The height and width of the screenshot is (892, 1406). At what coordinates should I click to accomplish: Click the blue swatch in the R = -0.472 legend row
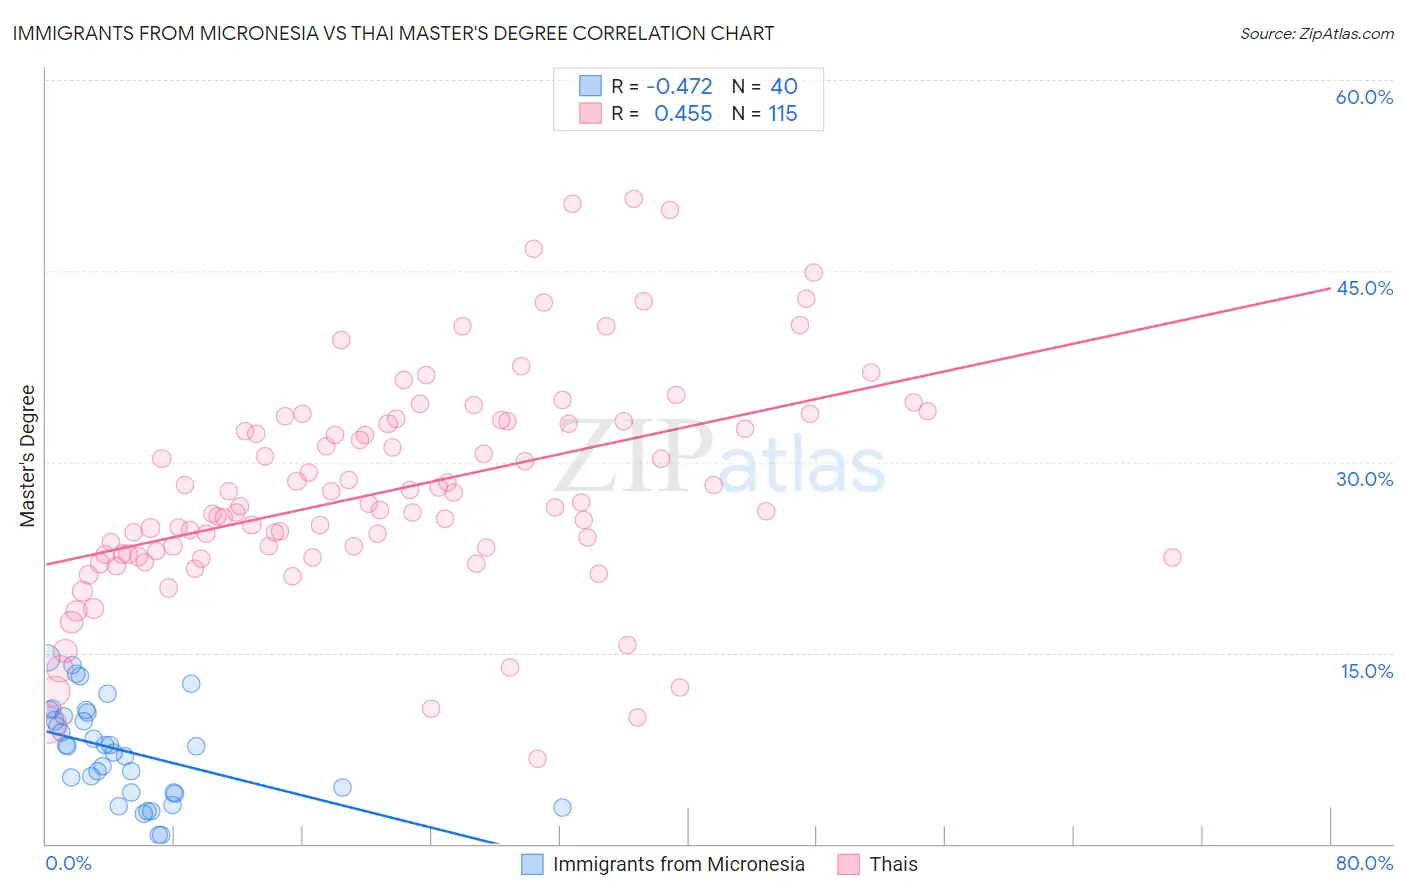click(x=590, y=86)
